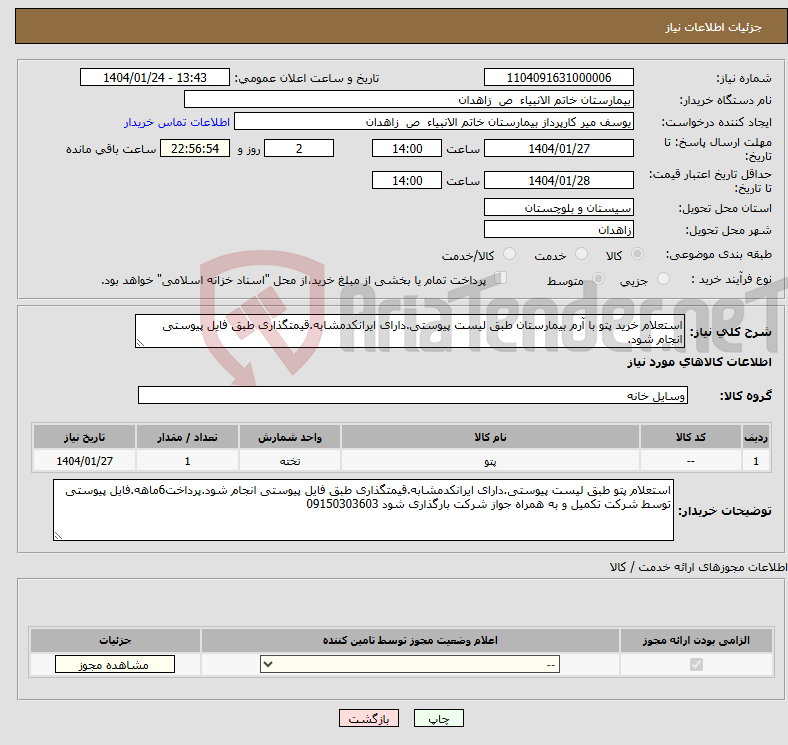
Task: Click the remaining time 22:56:54 field
Action: pyautogui.click(x=195, y=148)
